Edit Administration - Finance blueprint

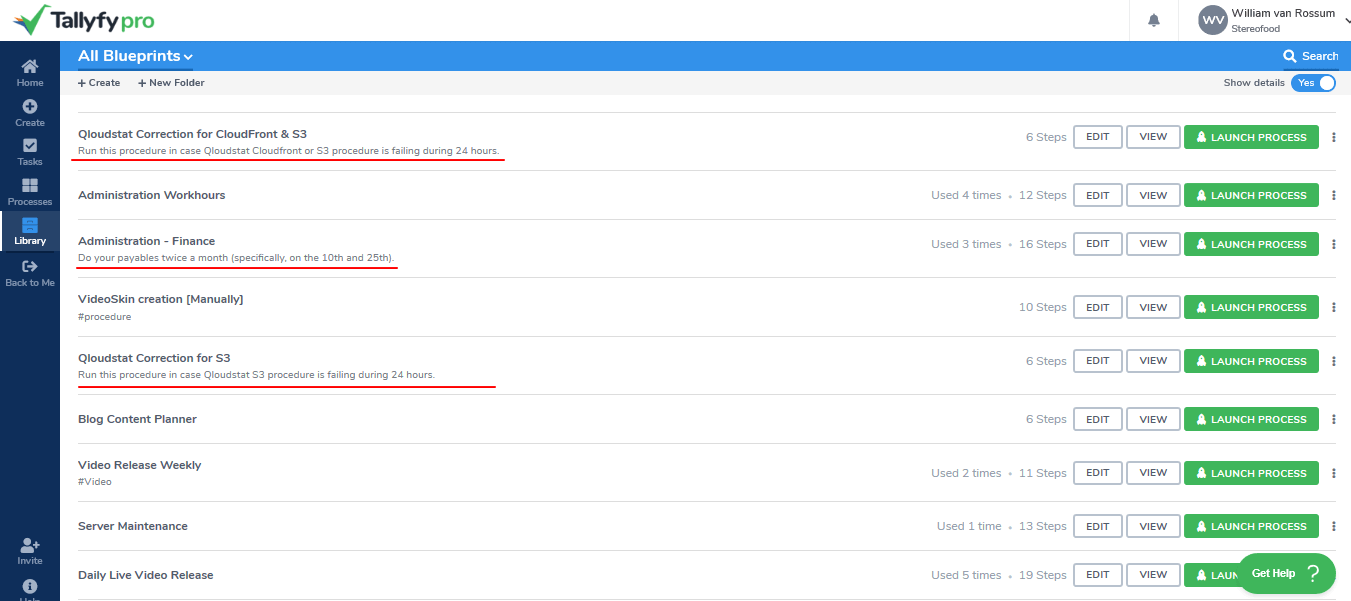(1098, 244)
